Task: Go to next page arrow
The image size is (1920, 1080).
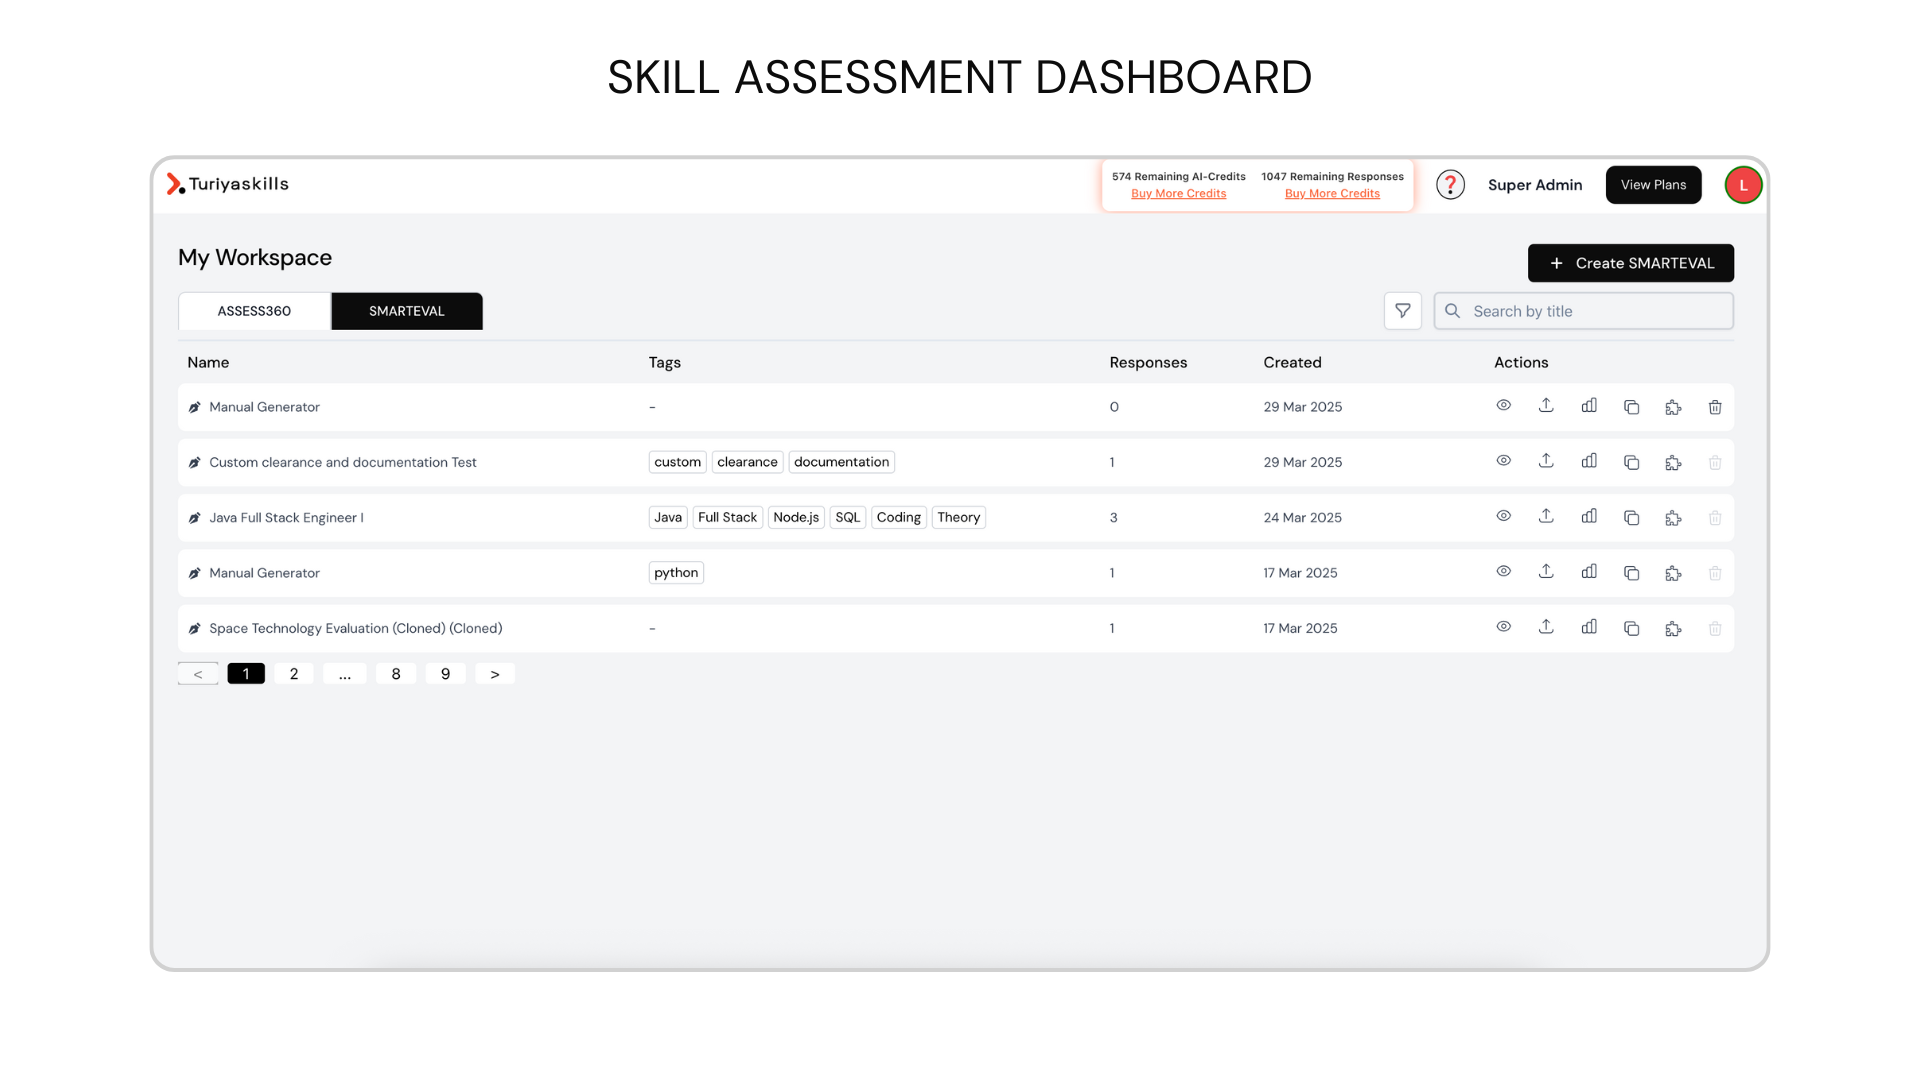Action: 495,674
